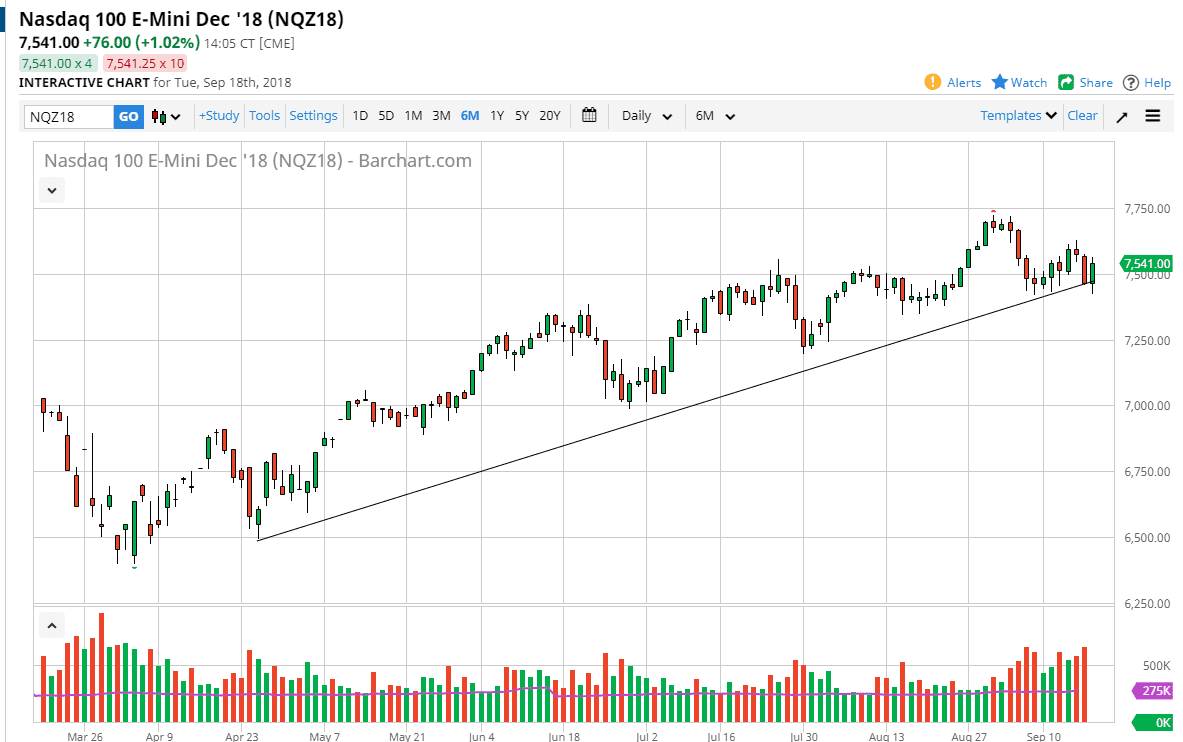Select the 3M timeframe

click(441, 116)
